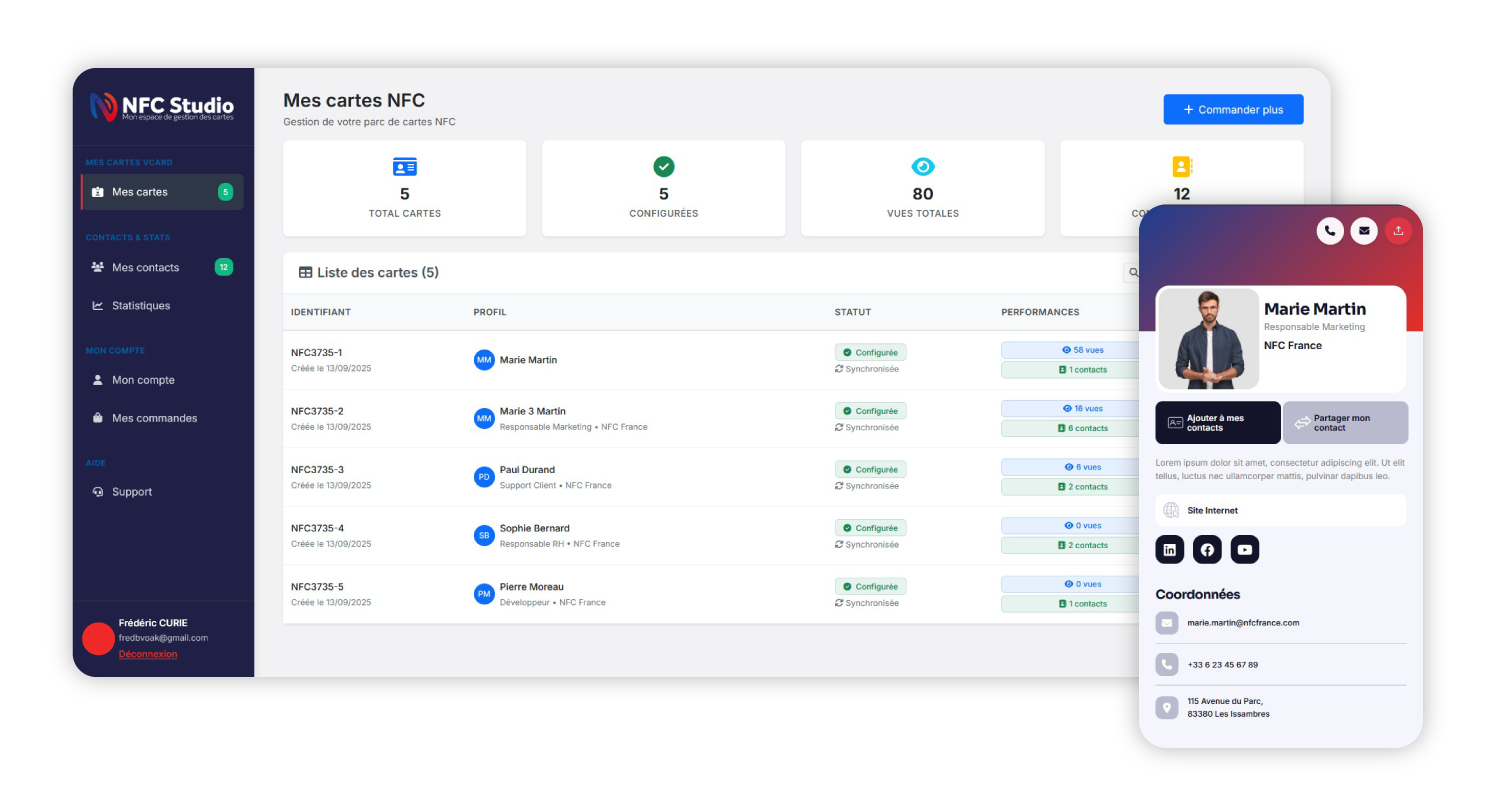Click the Commander plus button
Screen dimensions: 1500x799
pos(1233,110)
